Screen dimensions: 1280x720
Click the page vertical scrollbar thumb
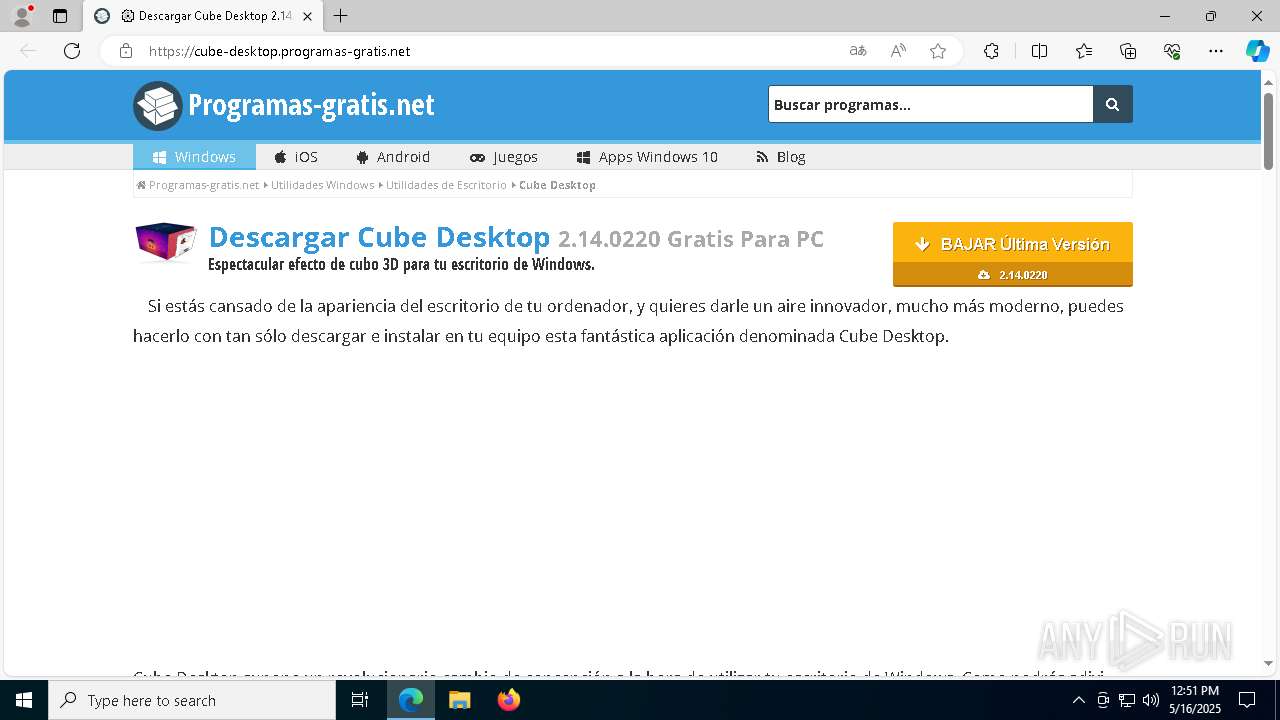[1268, 130]
